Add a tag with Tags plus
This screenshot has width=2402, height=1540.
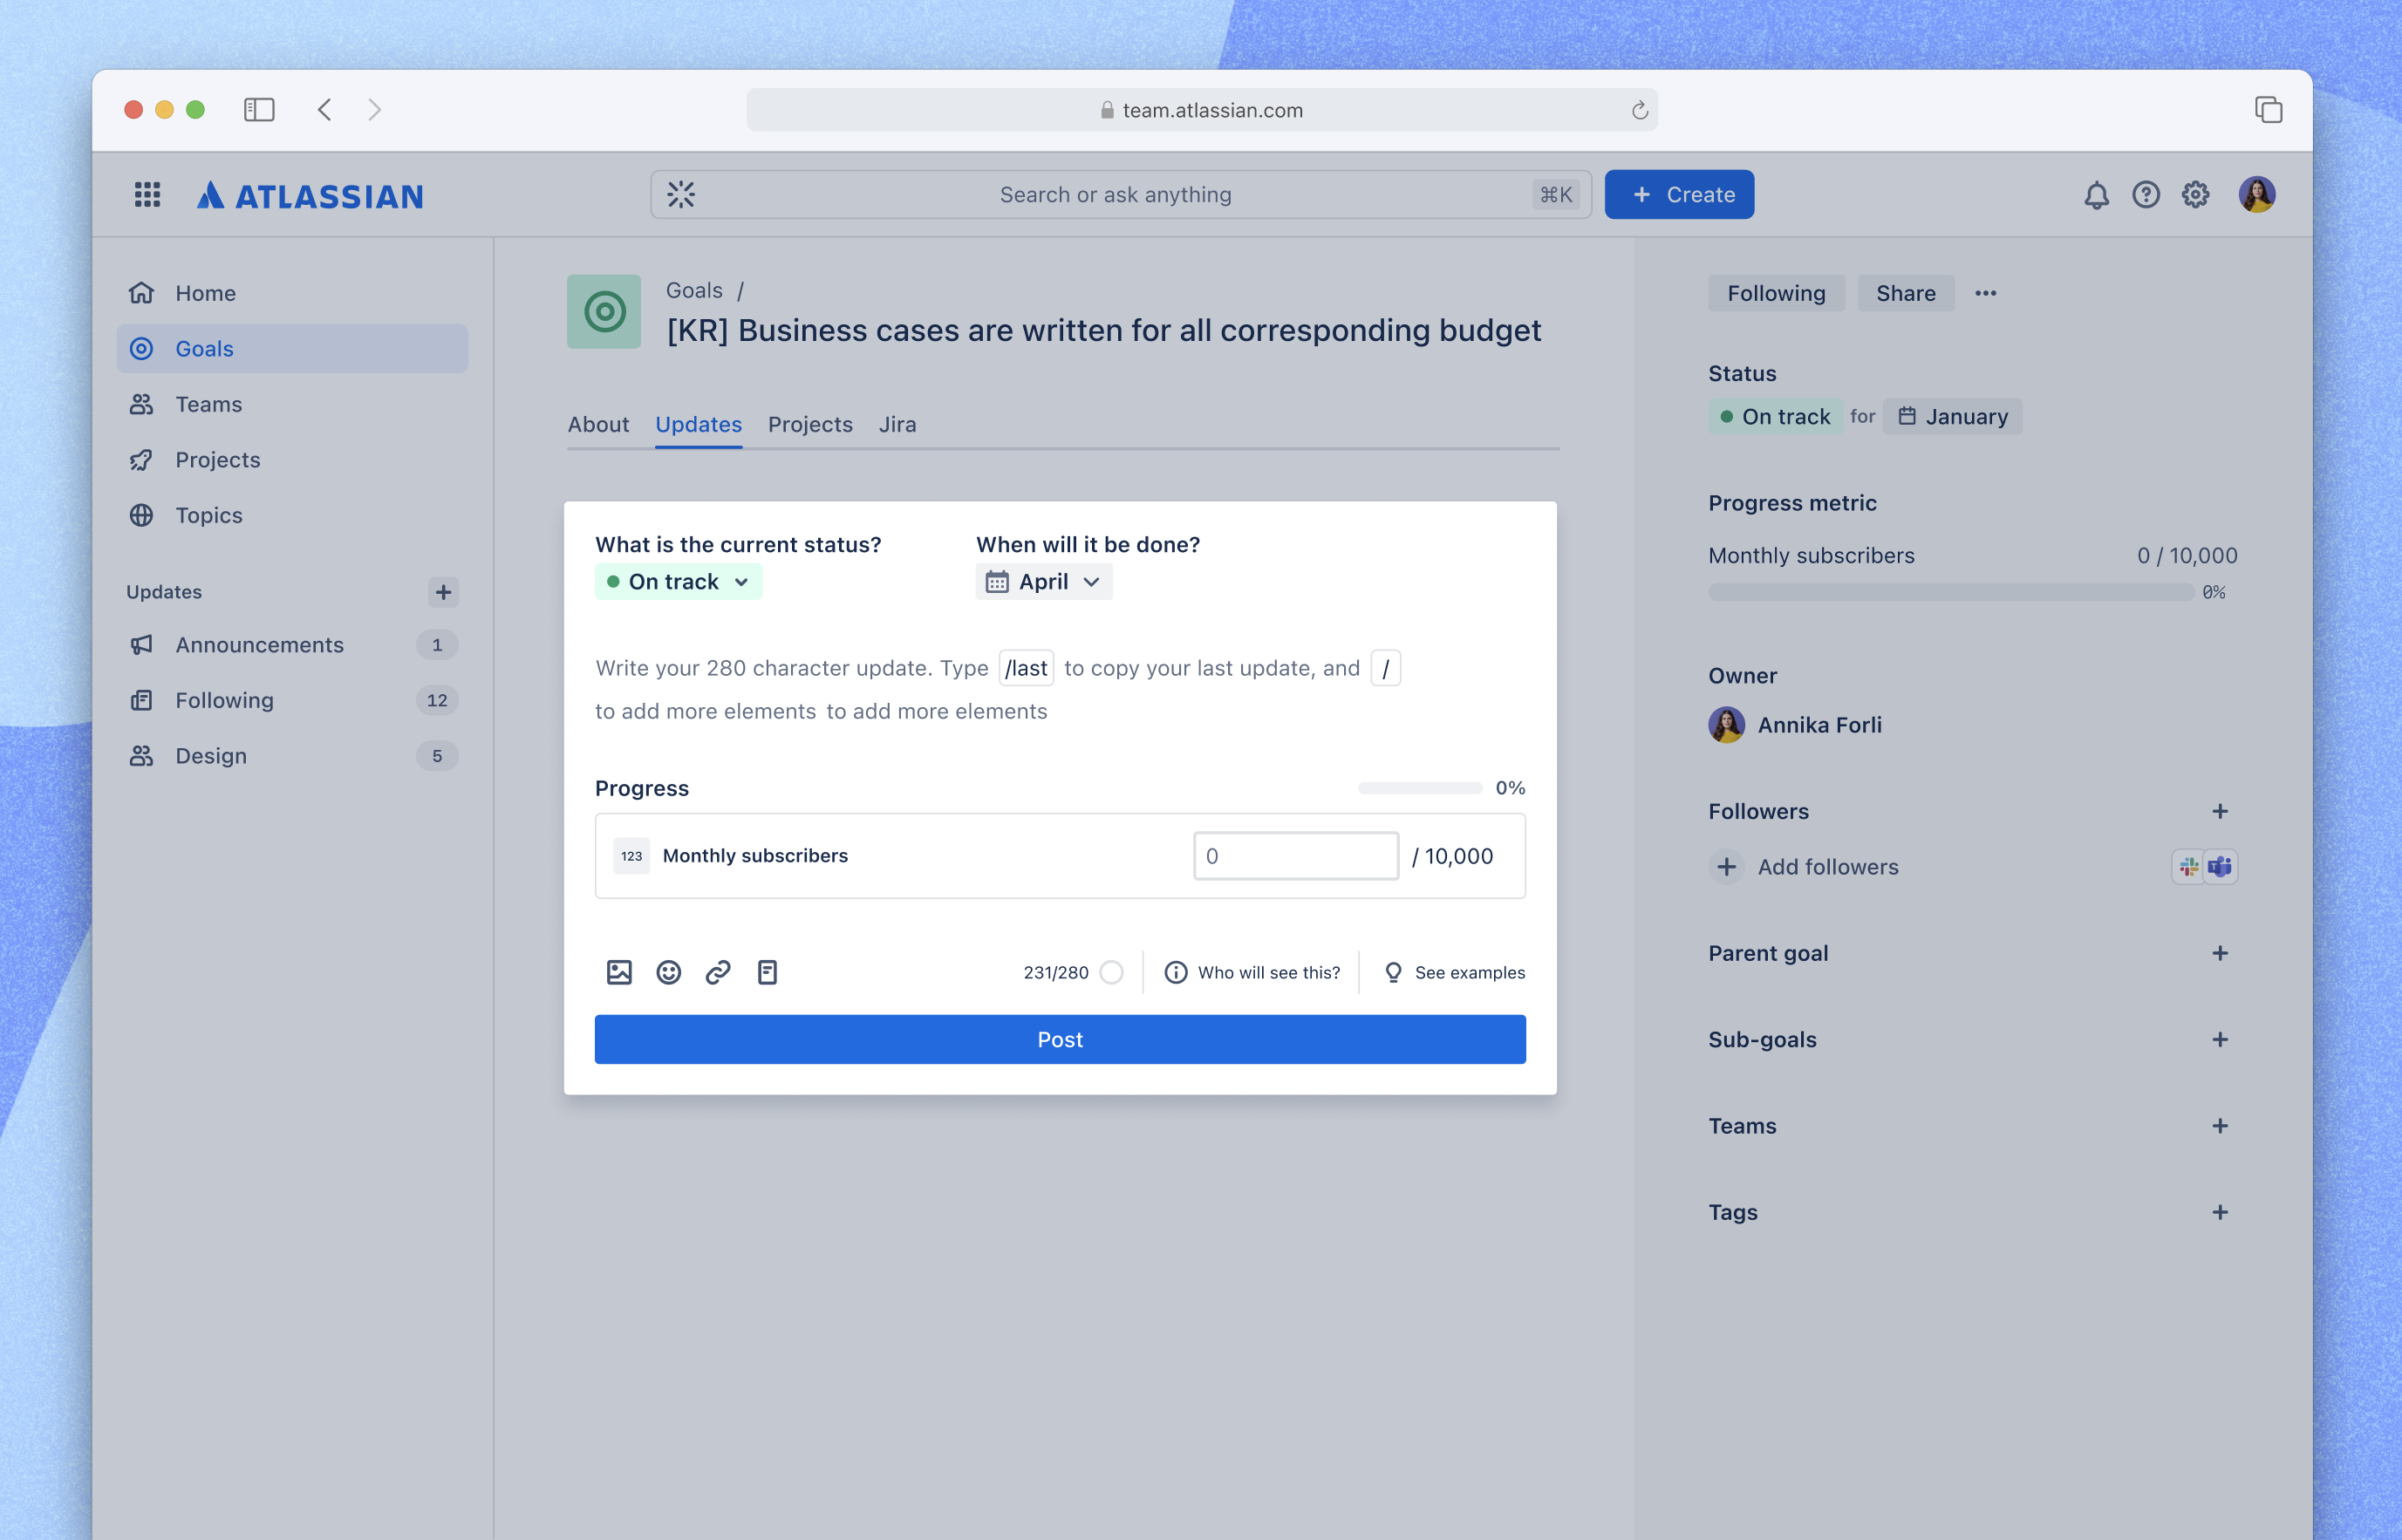point(2220,1213)
